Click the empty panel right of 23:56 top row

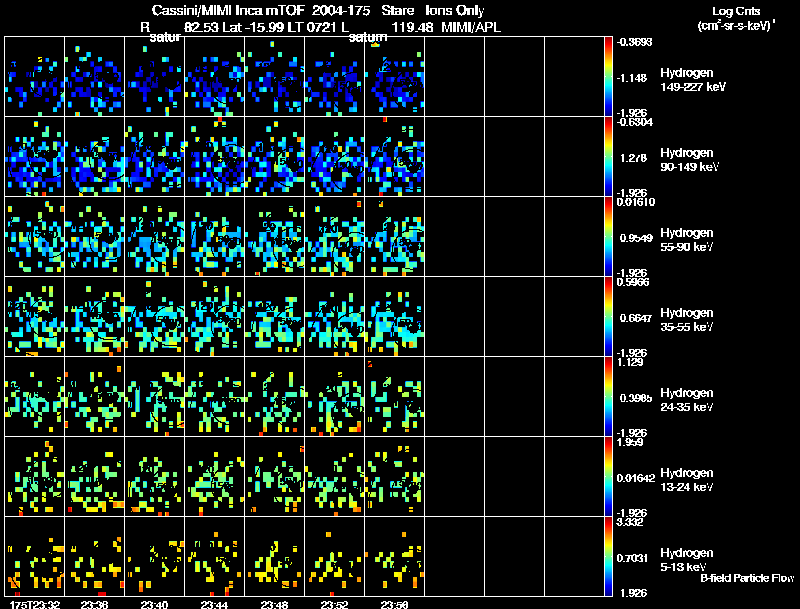(x=455, y=77)
